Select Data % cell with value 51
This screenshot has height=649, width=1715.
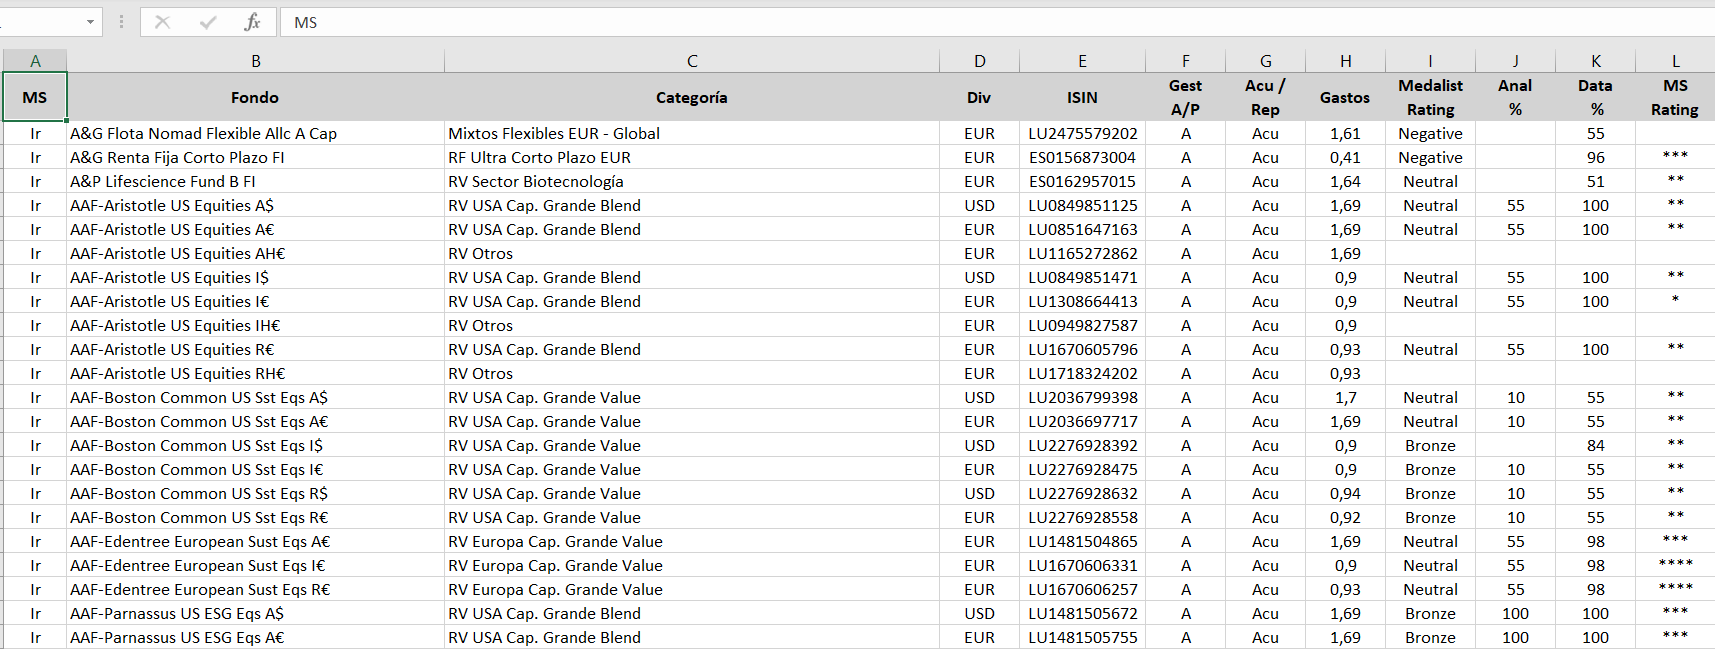[1596, 181]
